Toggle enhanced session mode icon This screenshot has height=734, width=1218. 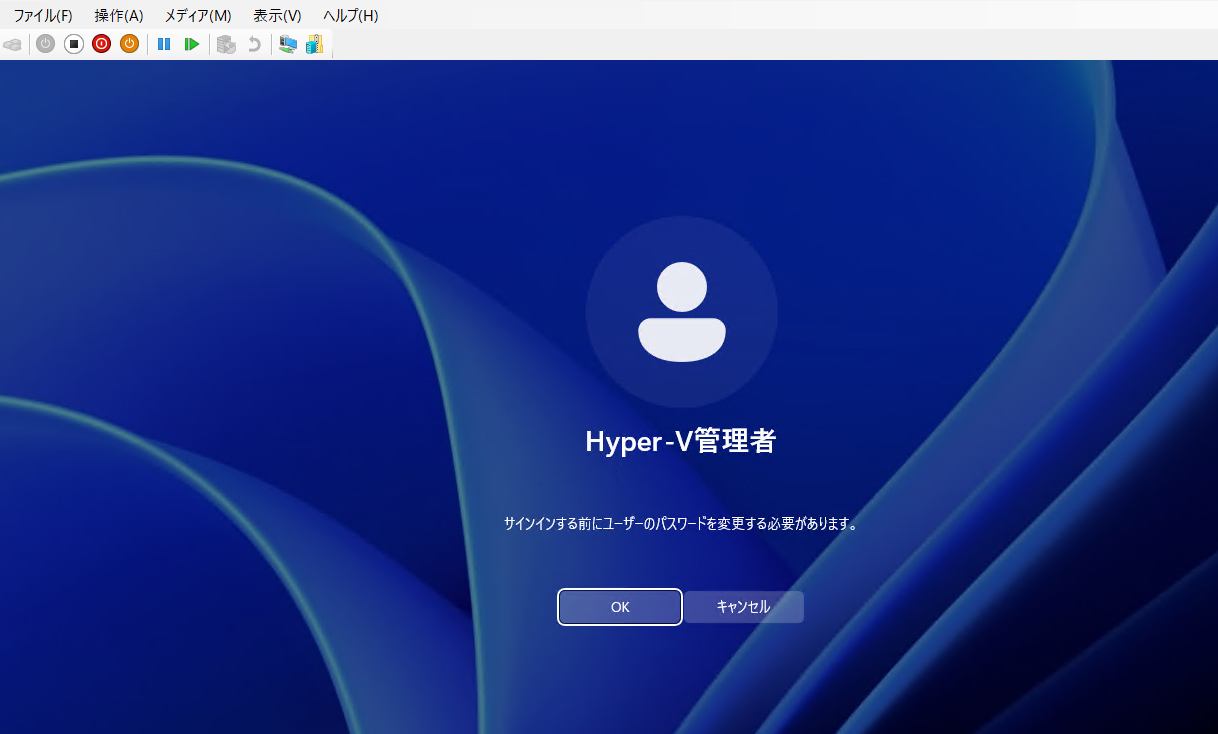pyautogui.click(x=288, y=44)
